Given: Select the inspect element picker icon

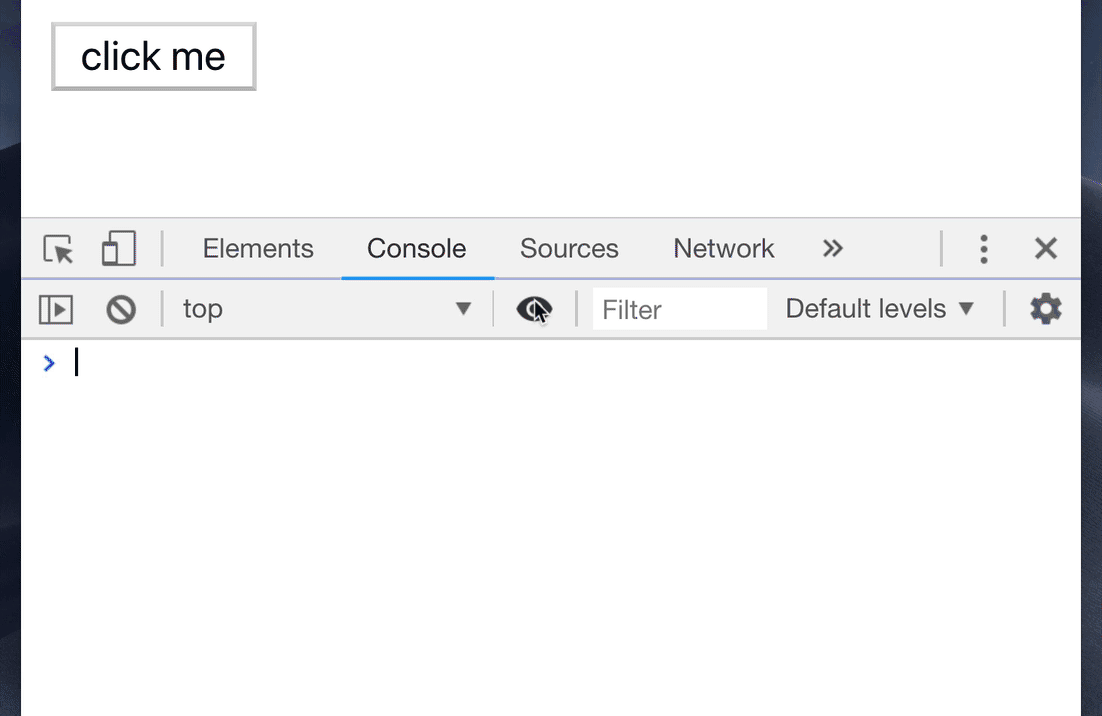Looking at the screenshot, I should point(59,249).
